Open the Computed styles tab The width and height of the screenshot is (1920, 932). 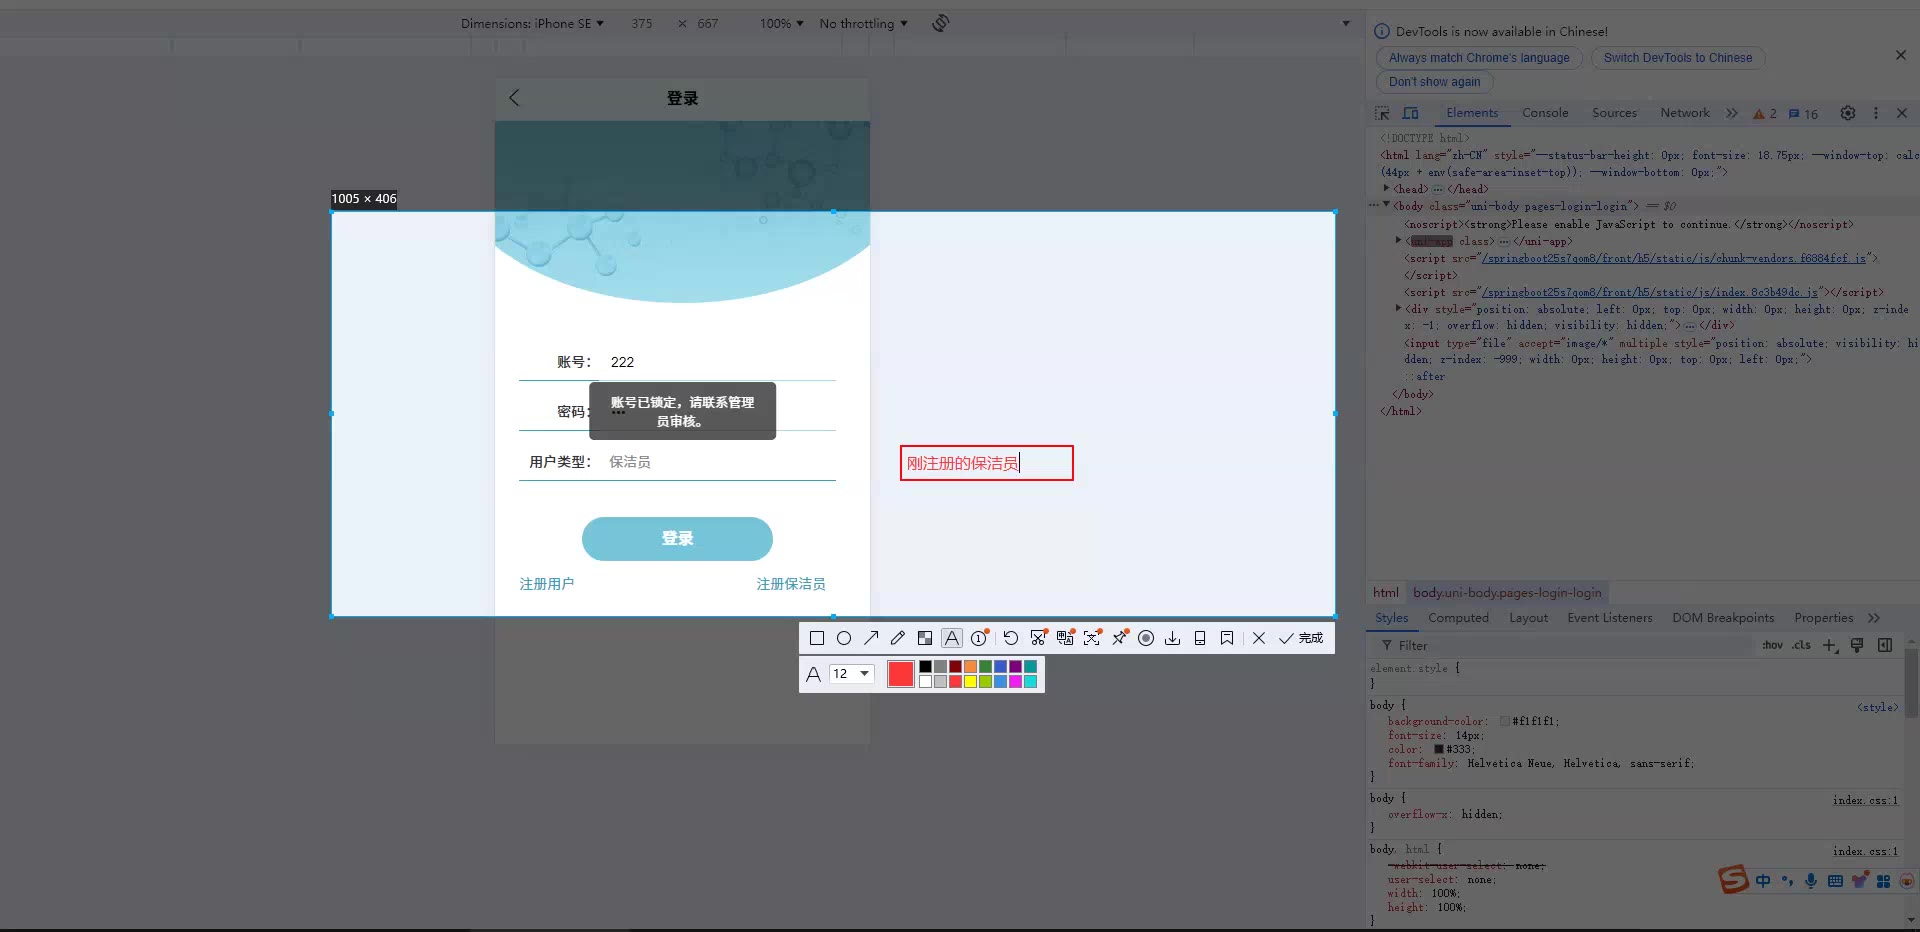tap(1458, 618)
